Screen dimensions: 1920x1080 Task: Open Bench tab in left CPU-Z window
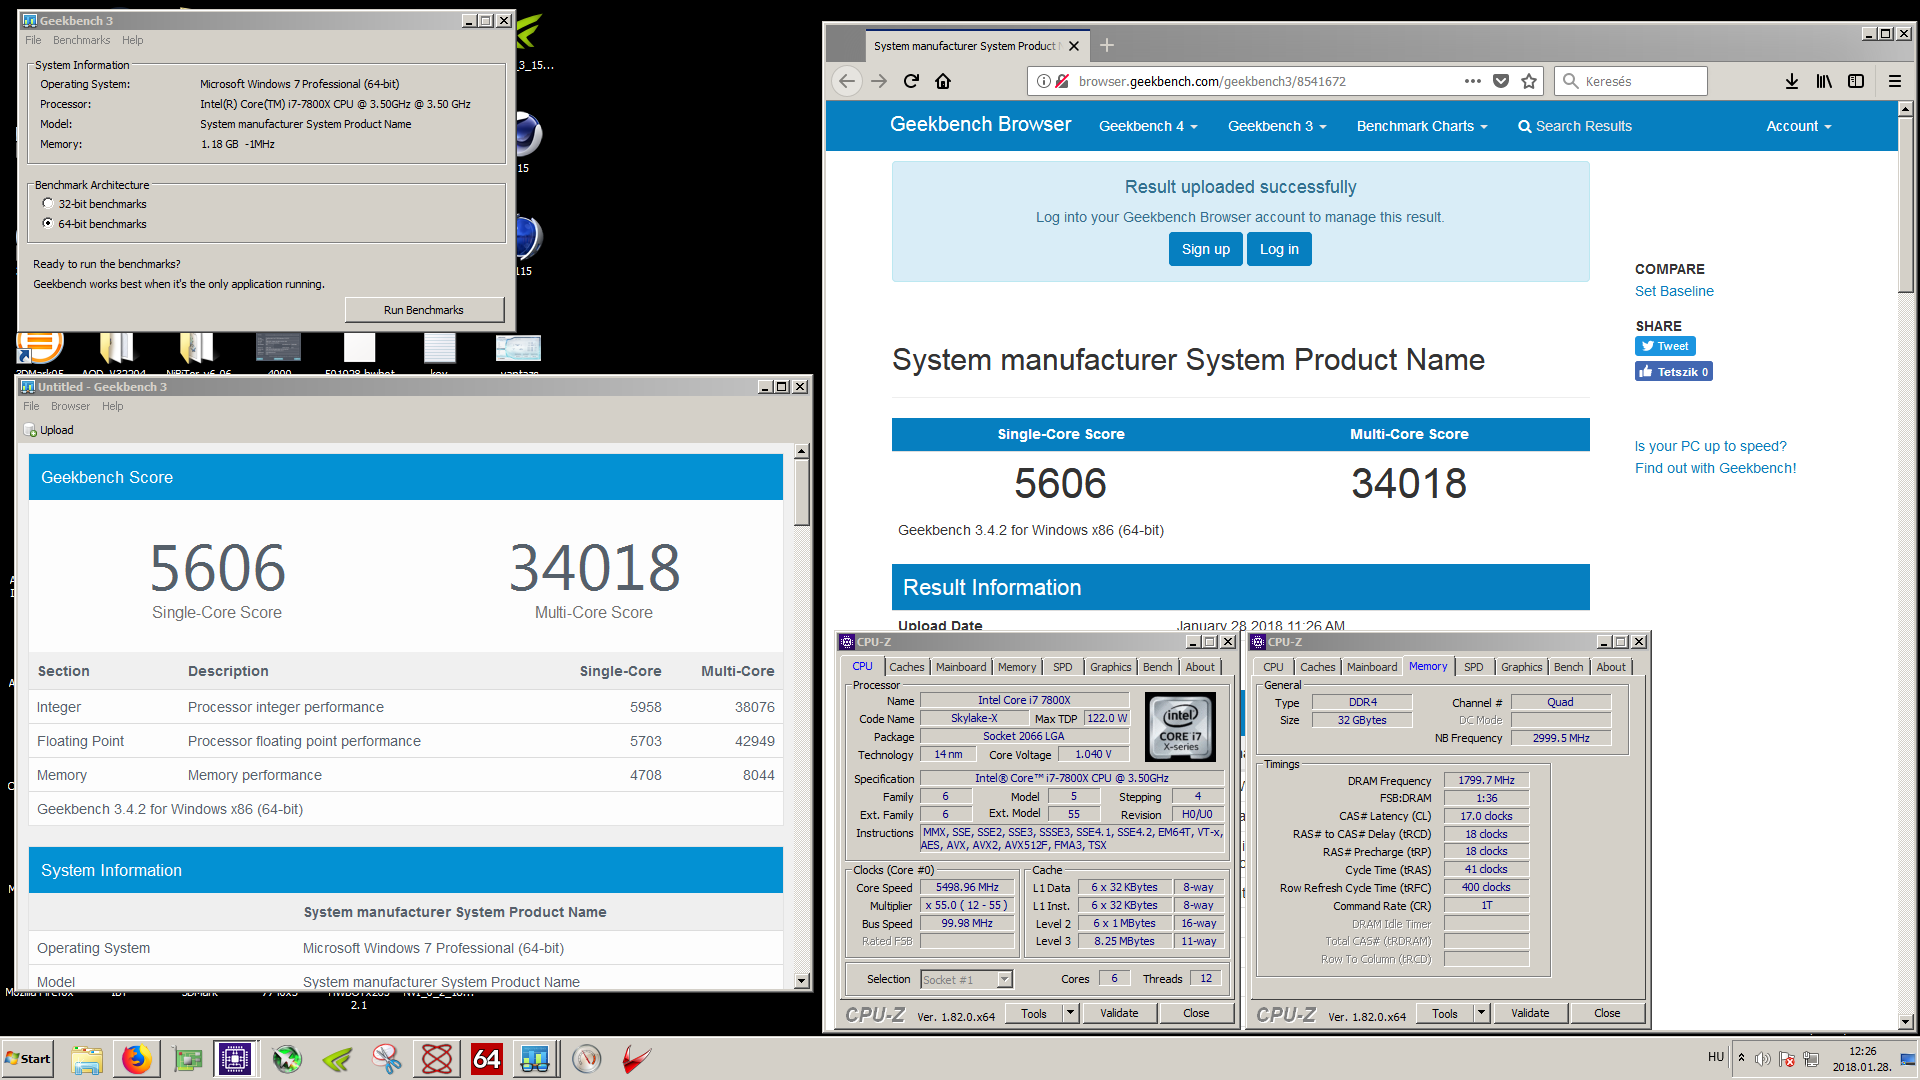point(1158,667)
